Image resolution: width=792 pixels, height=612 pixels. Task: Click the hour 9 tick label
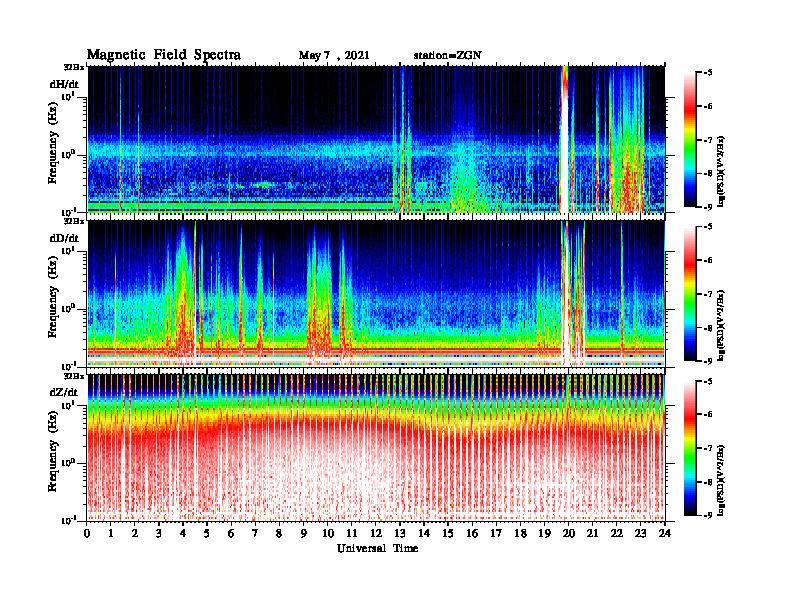304,533
